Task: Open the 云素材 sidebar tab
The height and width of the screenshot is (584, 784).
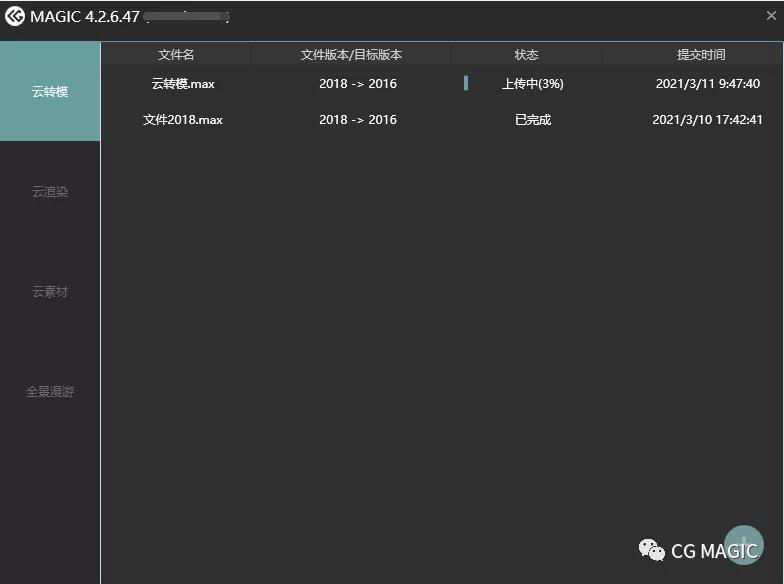Action: (50, 292)
